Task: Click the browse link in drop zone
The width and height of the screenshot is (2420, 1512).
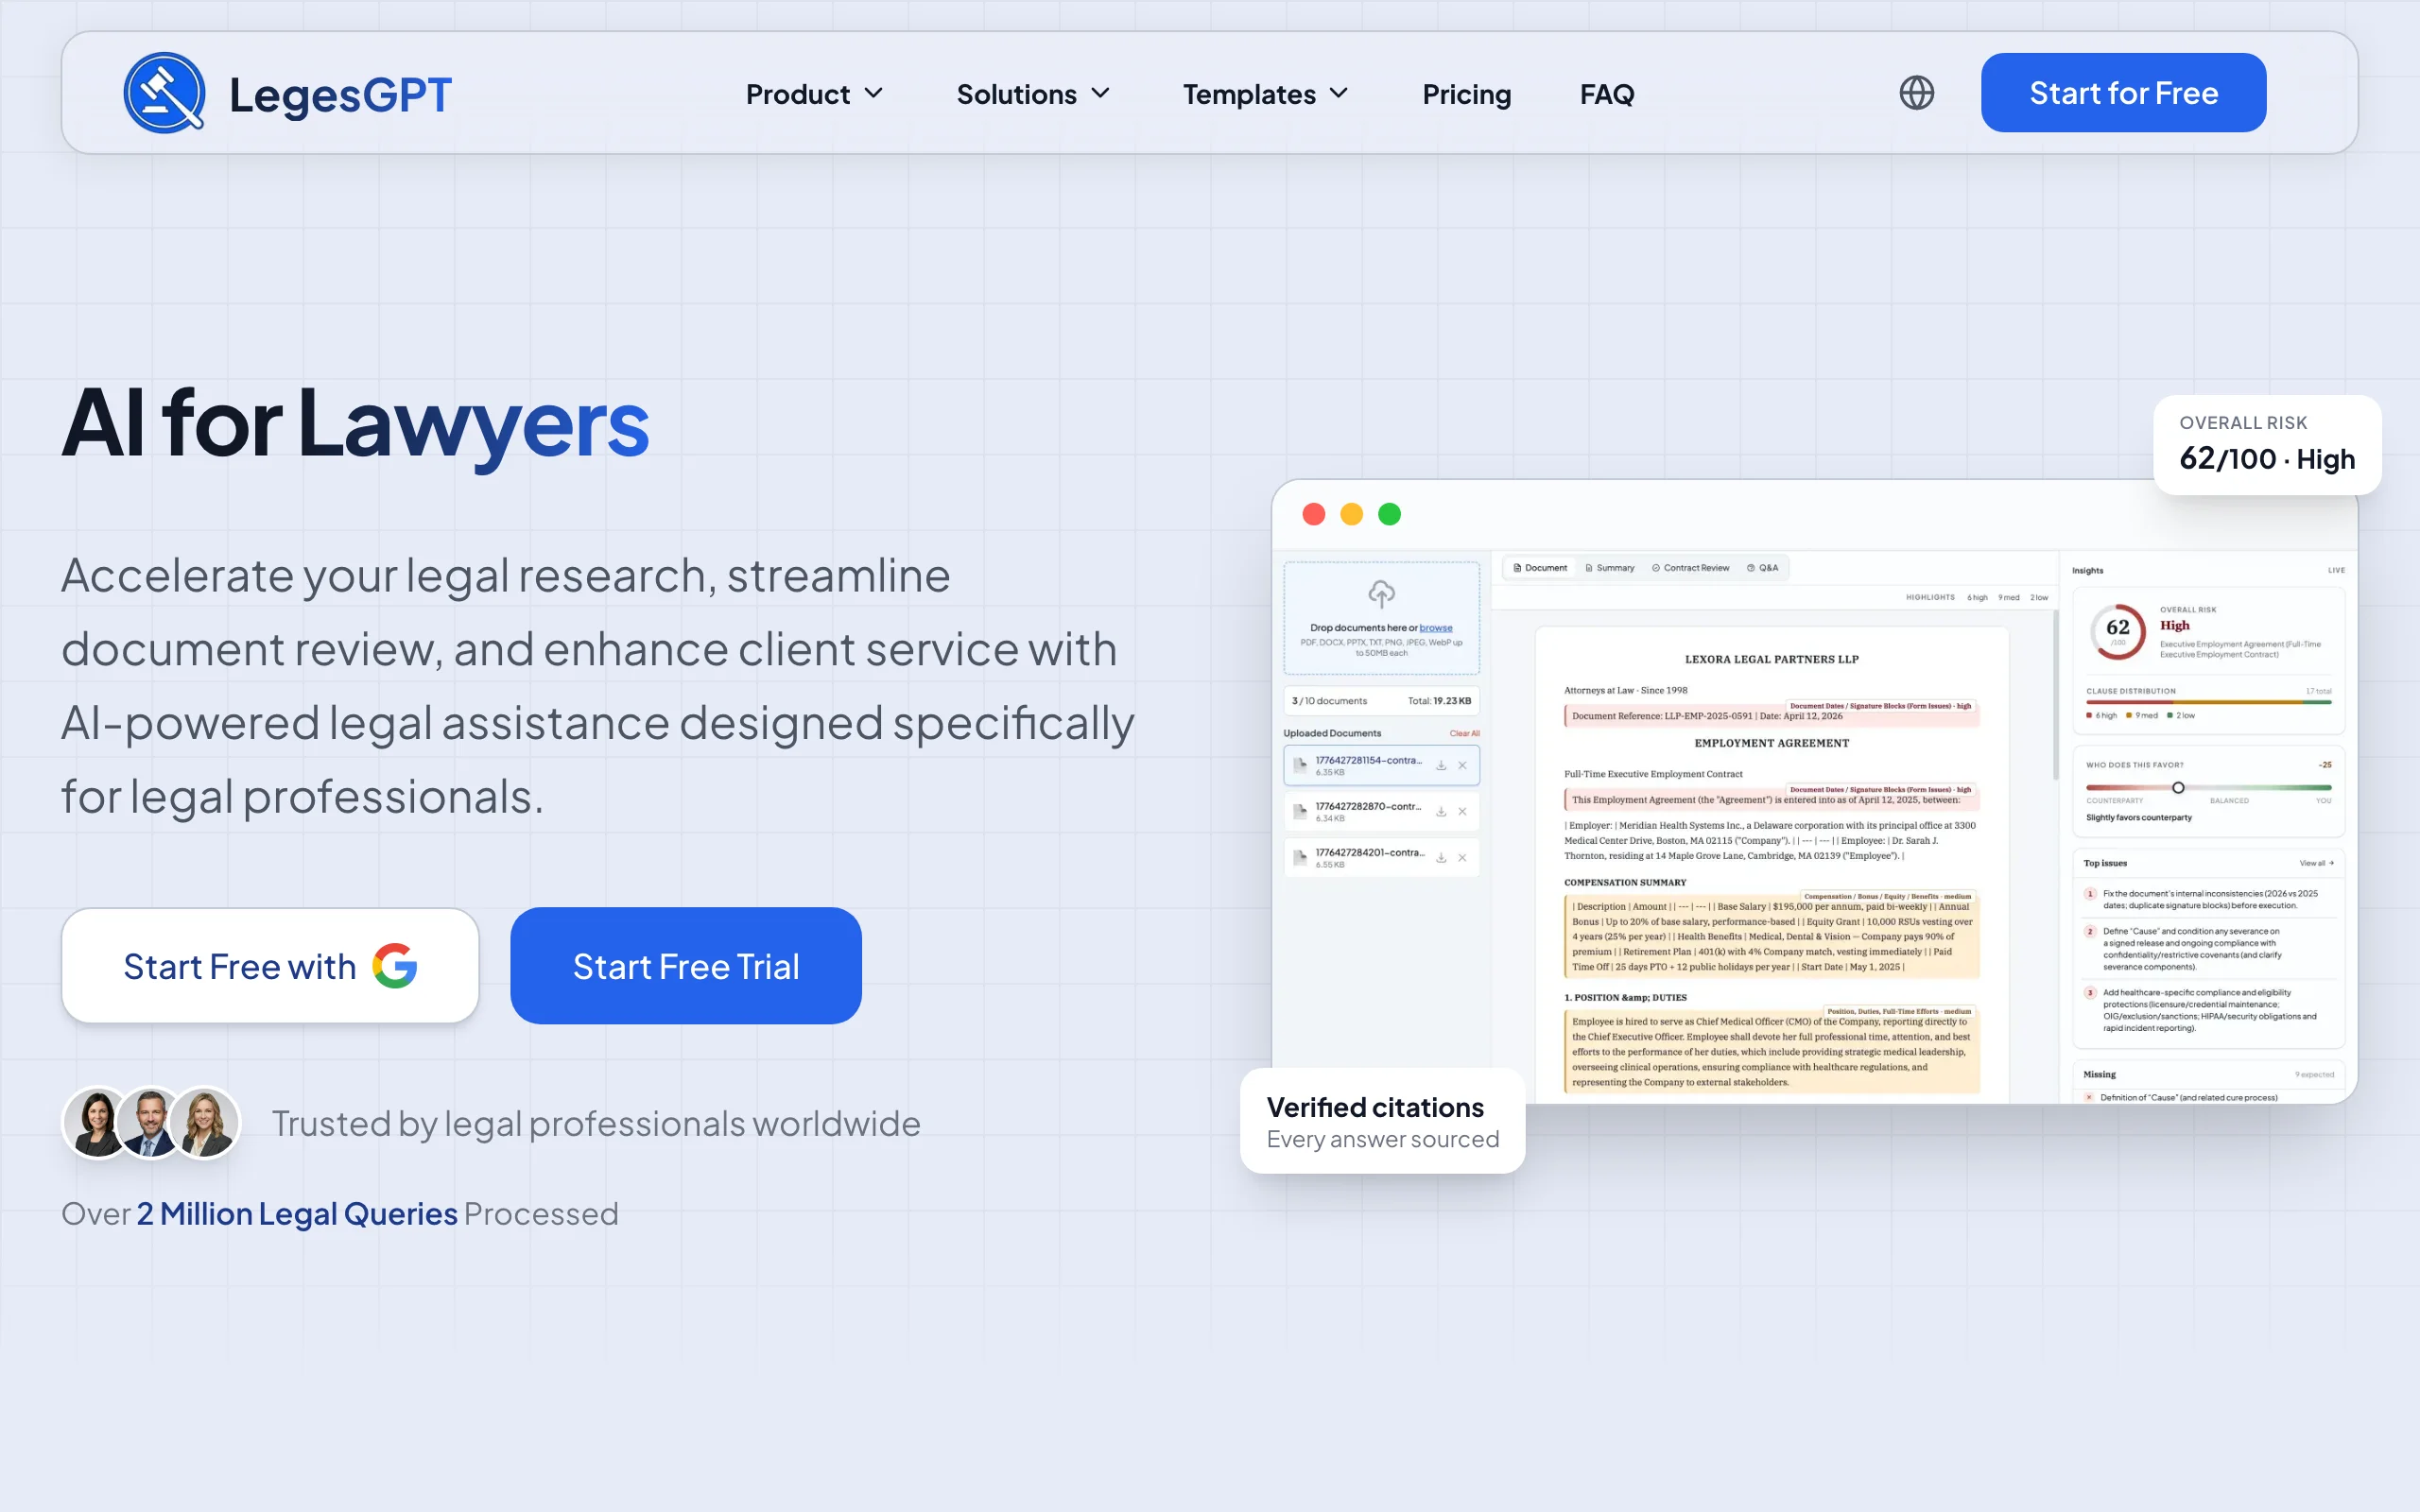Action: coord(1435,628)
